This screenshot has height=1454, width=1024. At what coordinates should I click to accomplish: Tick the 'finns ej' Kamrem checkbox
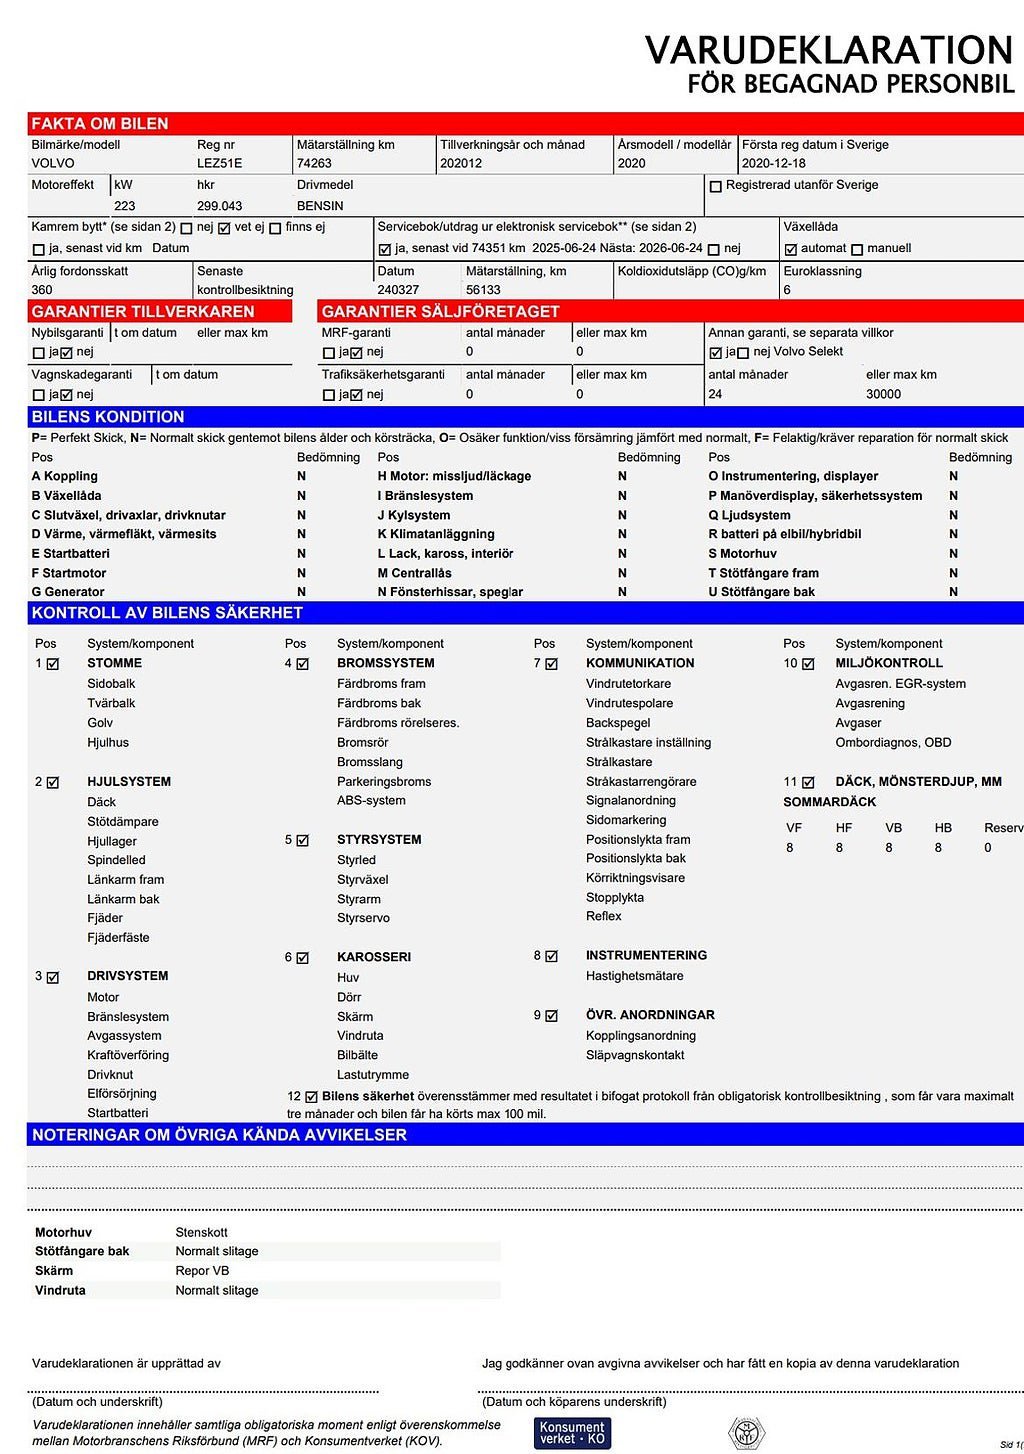[x=275, y=228]
